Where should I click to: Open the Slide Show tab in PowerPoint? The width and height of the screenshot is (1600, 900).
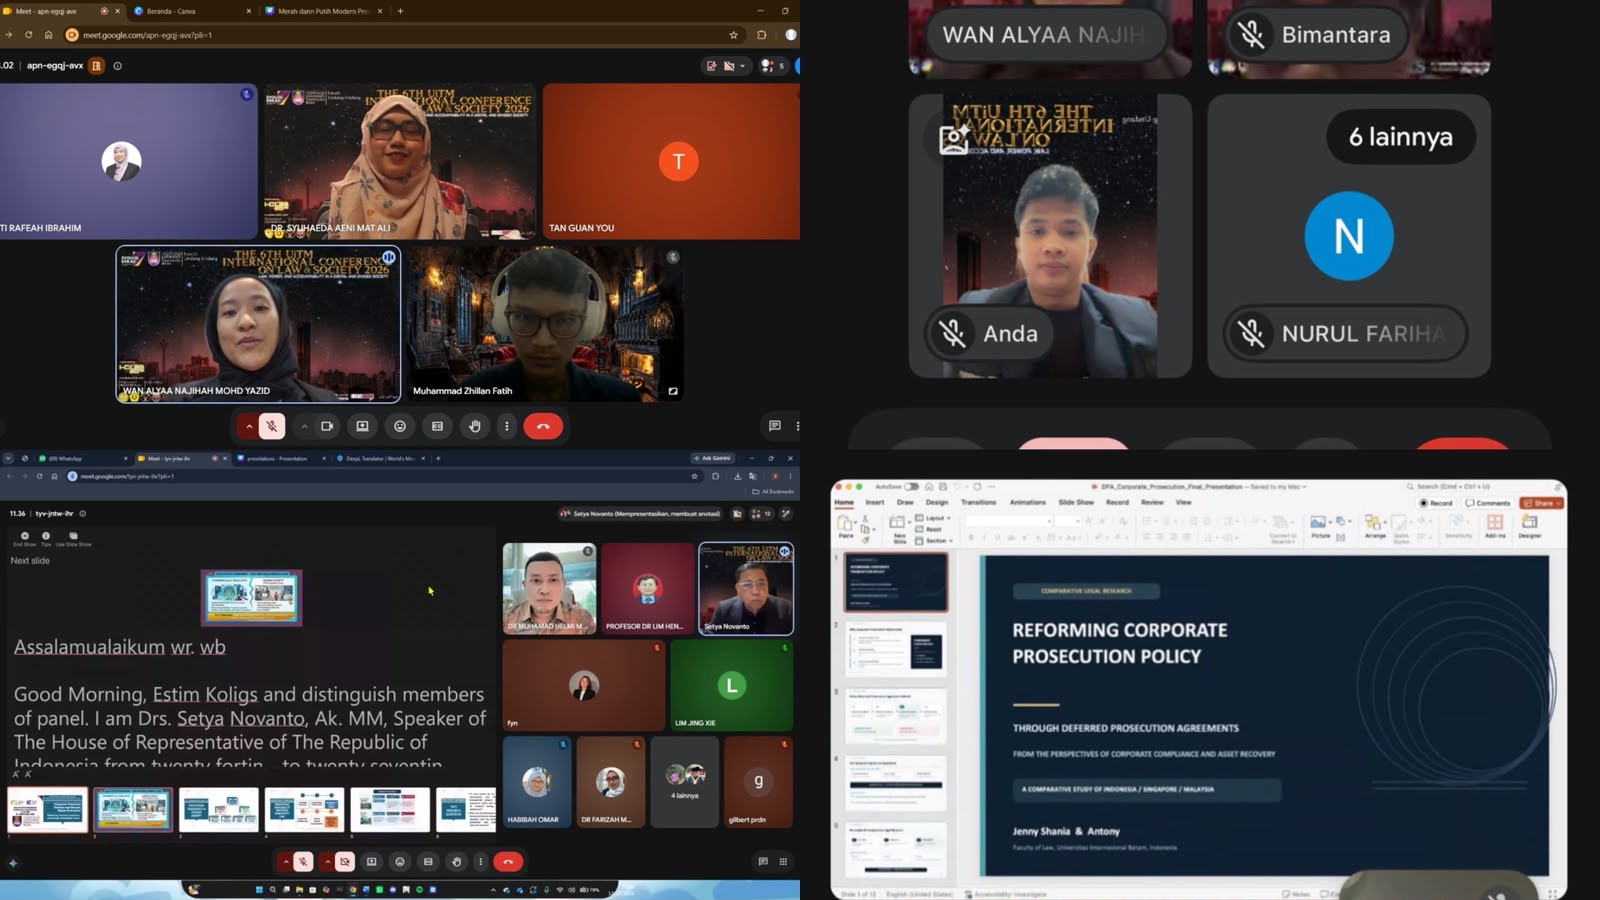tap(1076, 502)
